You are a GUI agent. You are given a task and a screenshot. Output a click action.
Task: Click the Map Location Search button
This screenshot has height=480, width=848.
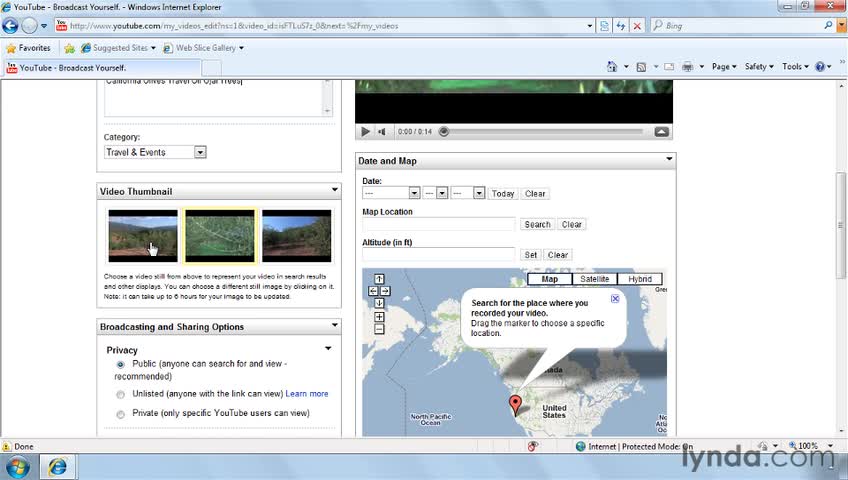point(537,224)
